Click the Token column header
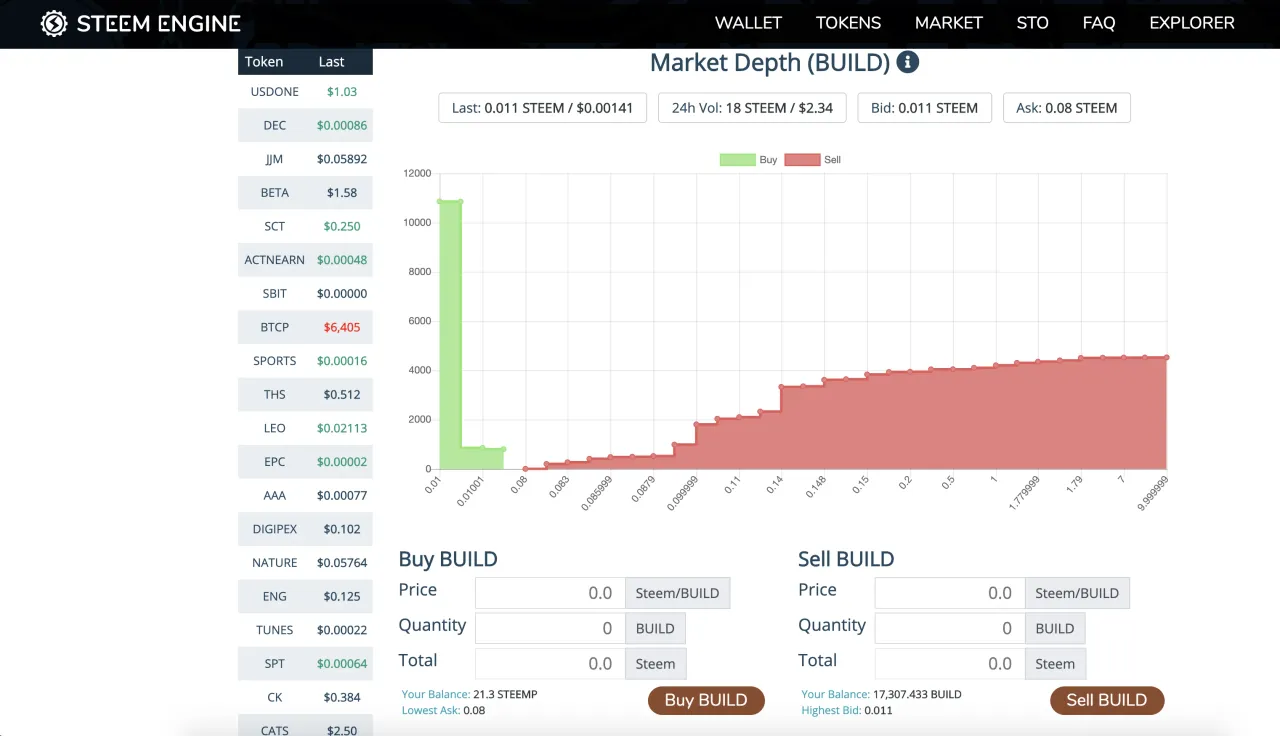 coord(264,62)
